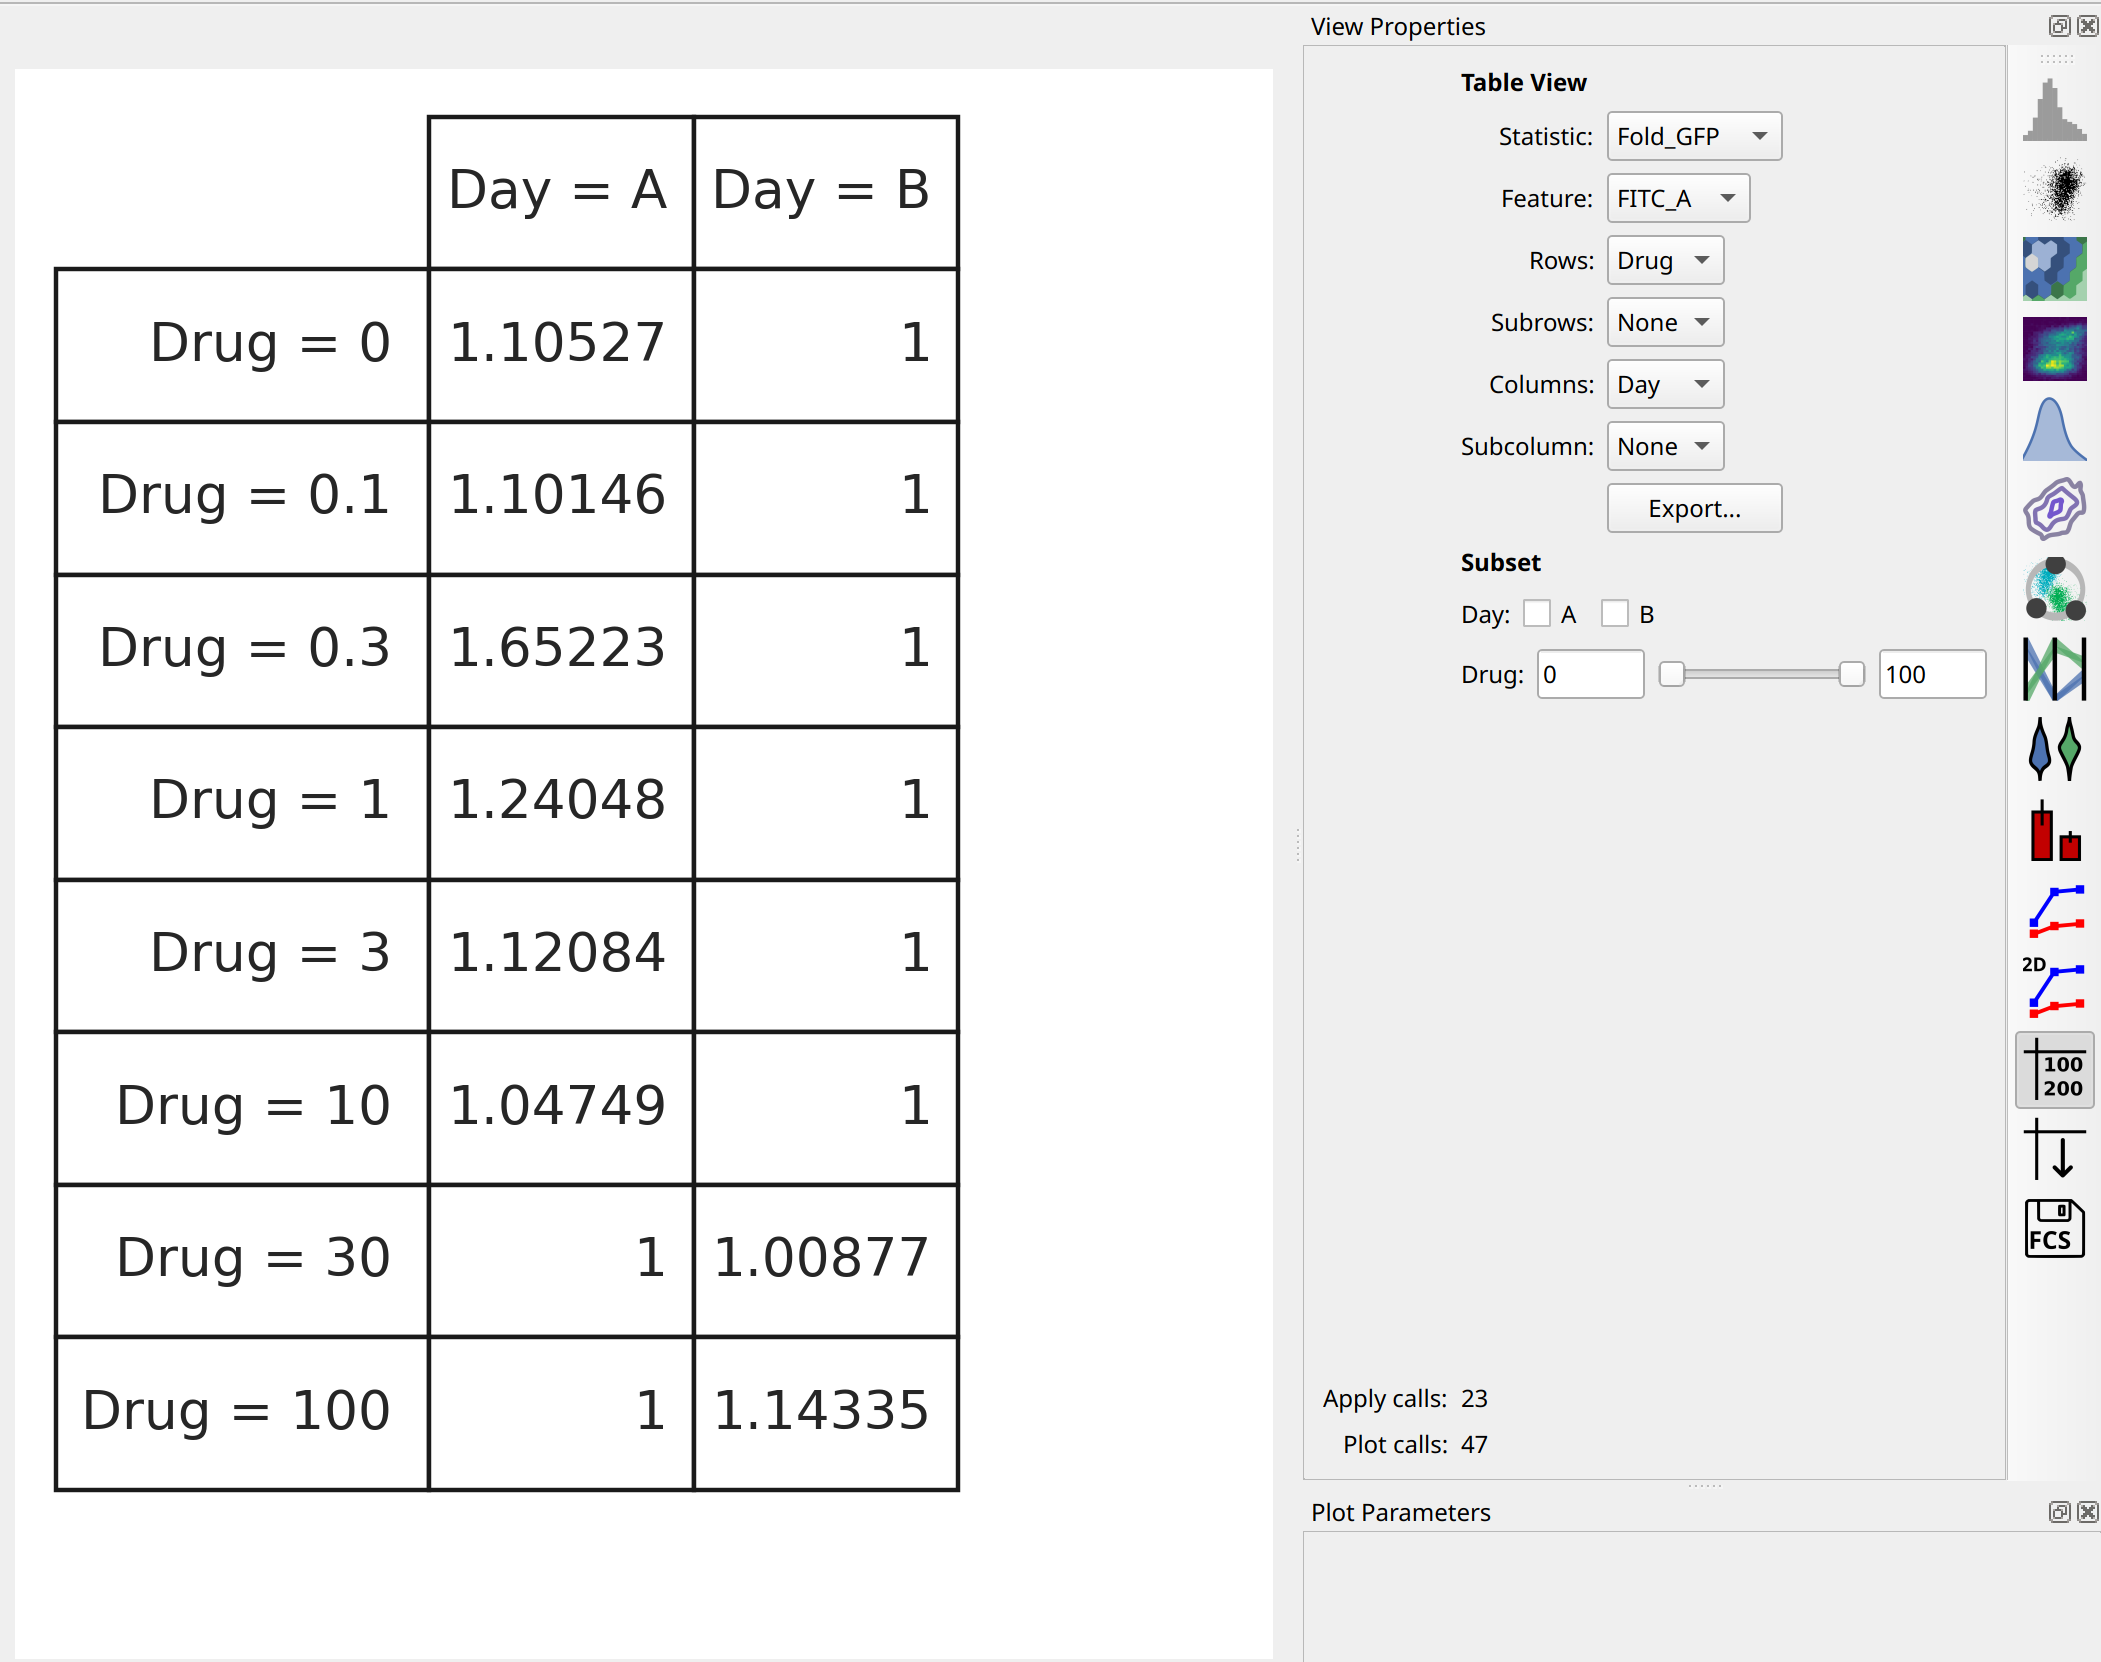2101x1662 pixels.
Task: Open the Statistic dropdown showing Fold_GFP
Action: pos(1694,136)
